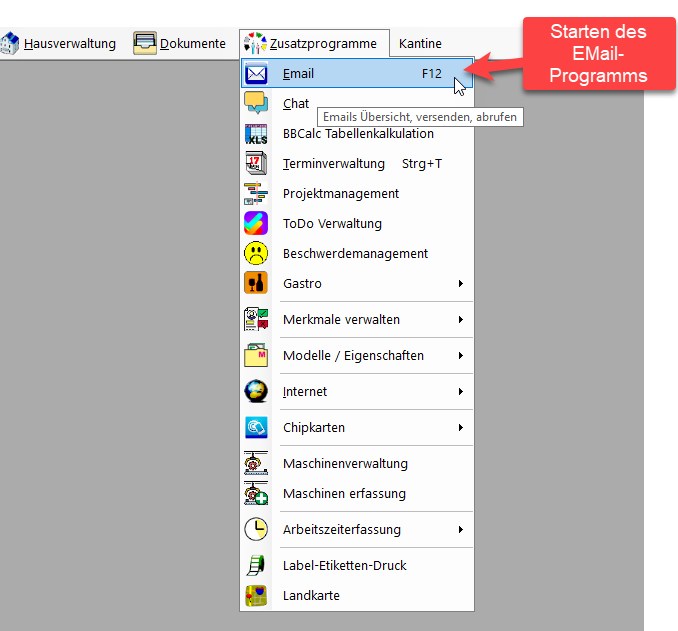This screenshot has width=678, height=631.
Task: Open the Landkarte entry
Action: pos(357,596)
